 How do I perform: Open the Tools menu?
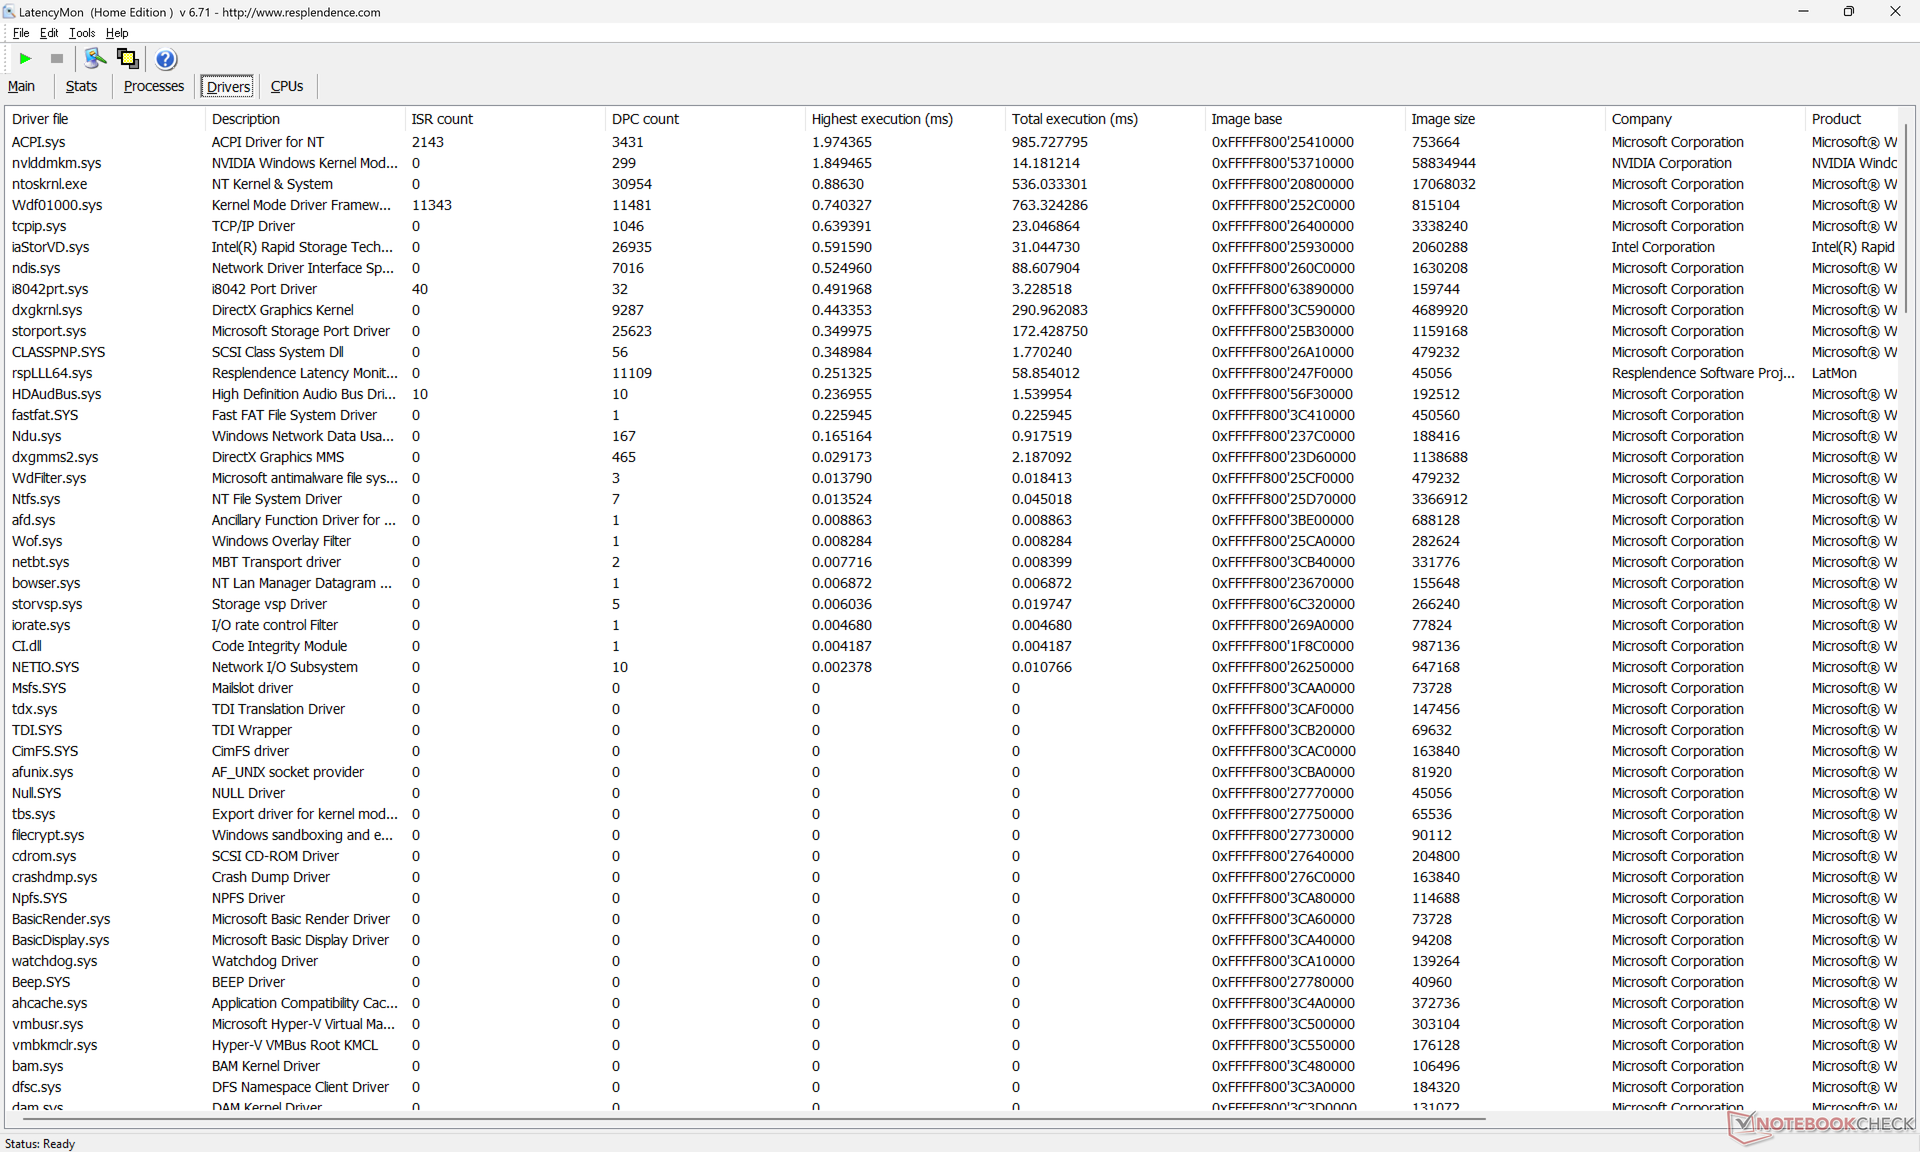(82, 33)
